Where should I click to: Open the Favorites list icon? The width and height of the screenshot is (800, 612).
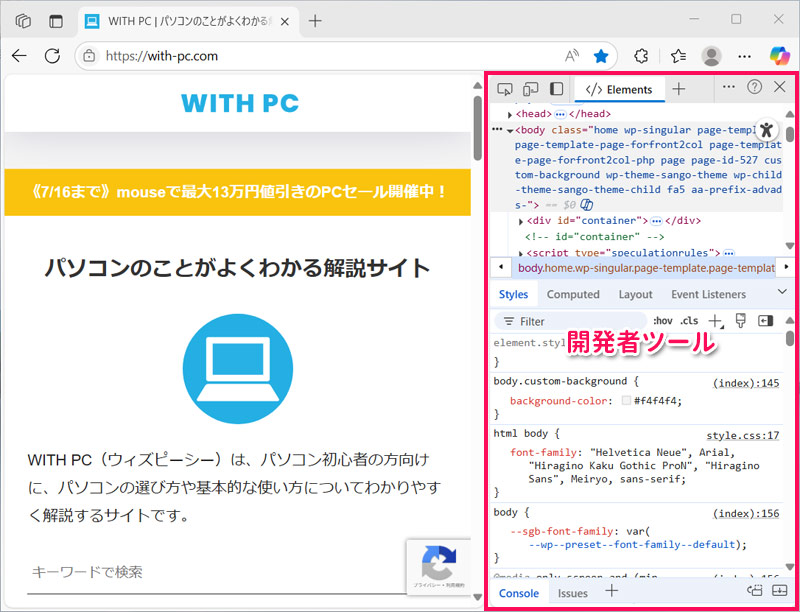point(678,56)
